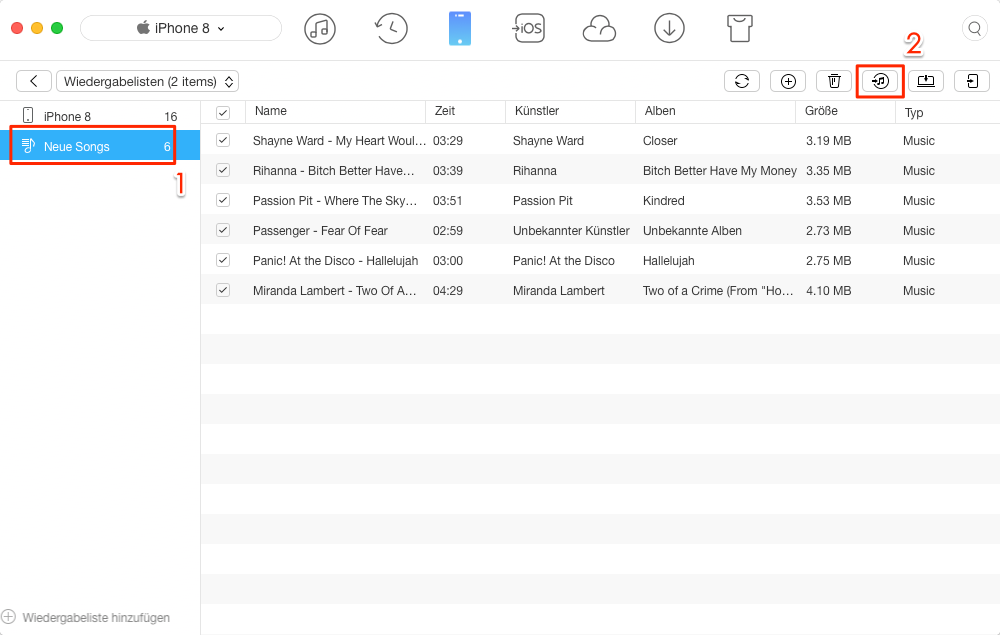This screenshot has width=1000, height=635.
Task: Click the add plus button
Action: [x=788, y=81]
